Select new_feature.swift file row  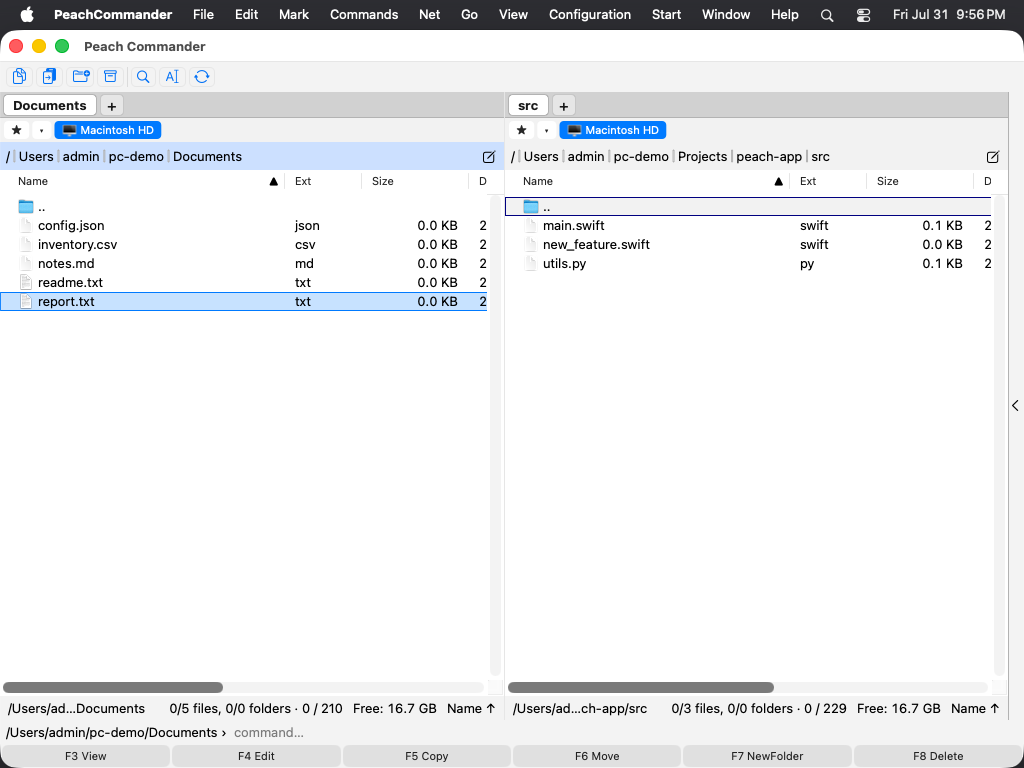[x=748, y=244]
